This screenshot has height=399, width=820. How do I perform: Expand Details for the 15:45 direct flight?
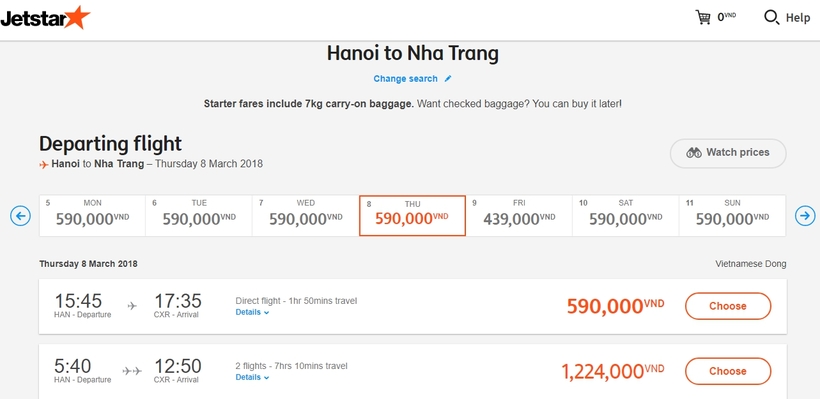(x=252, y=312)
